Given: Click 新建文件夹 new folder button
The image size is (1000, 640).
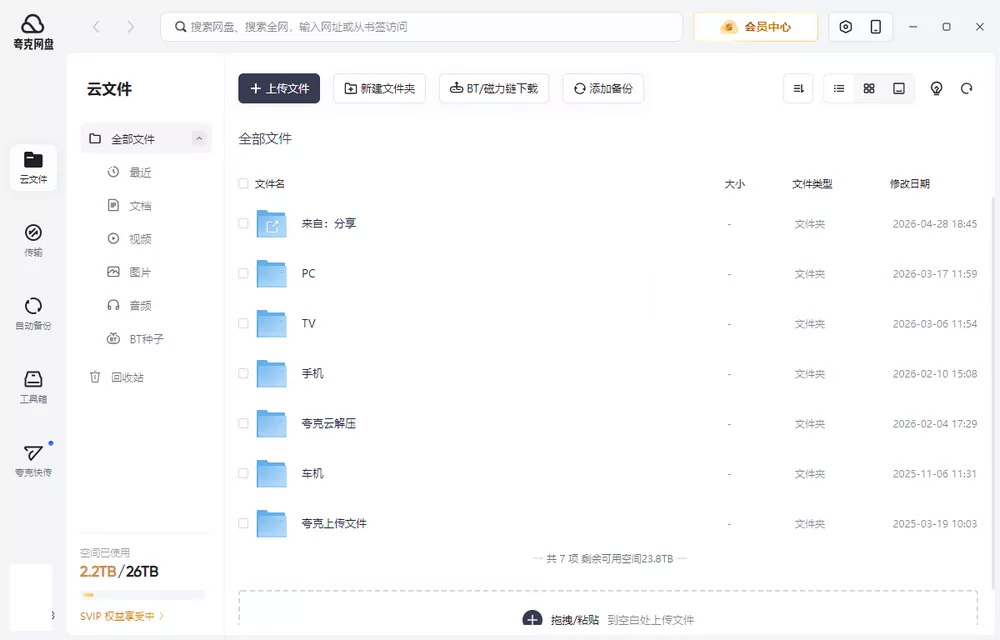Looking at the screenshot, I should click(379, 89).
